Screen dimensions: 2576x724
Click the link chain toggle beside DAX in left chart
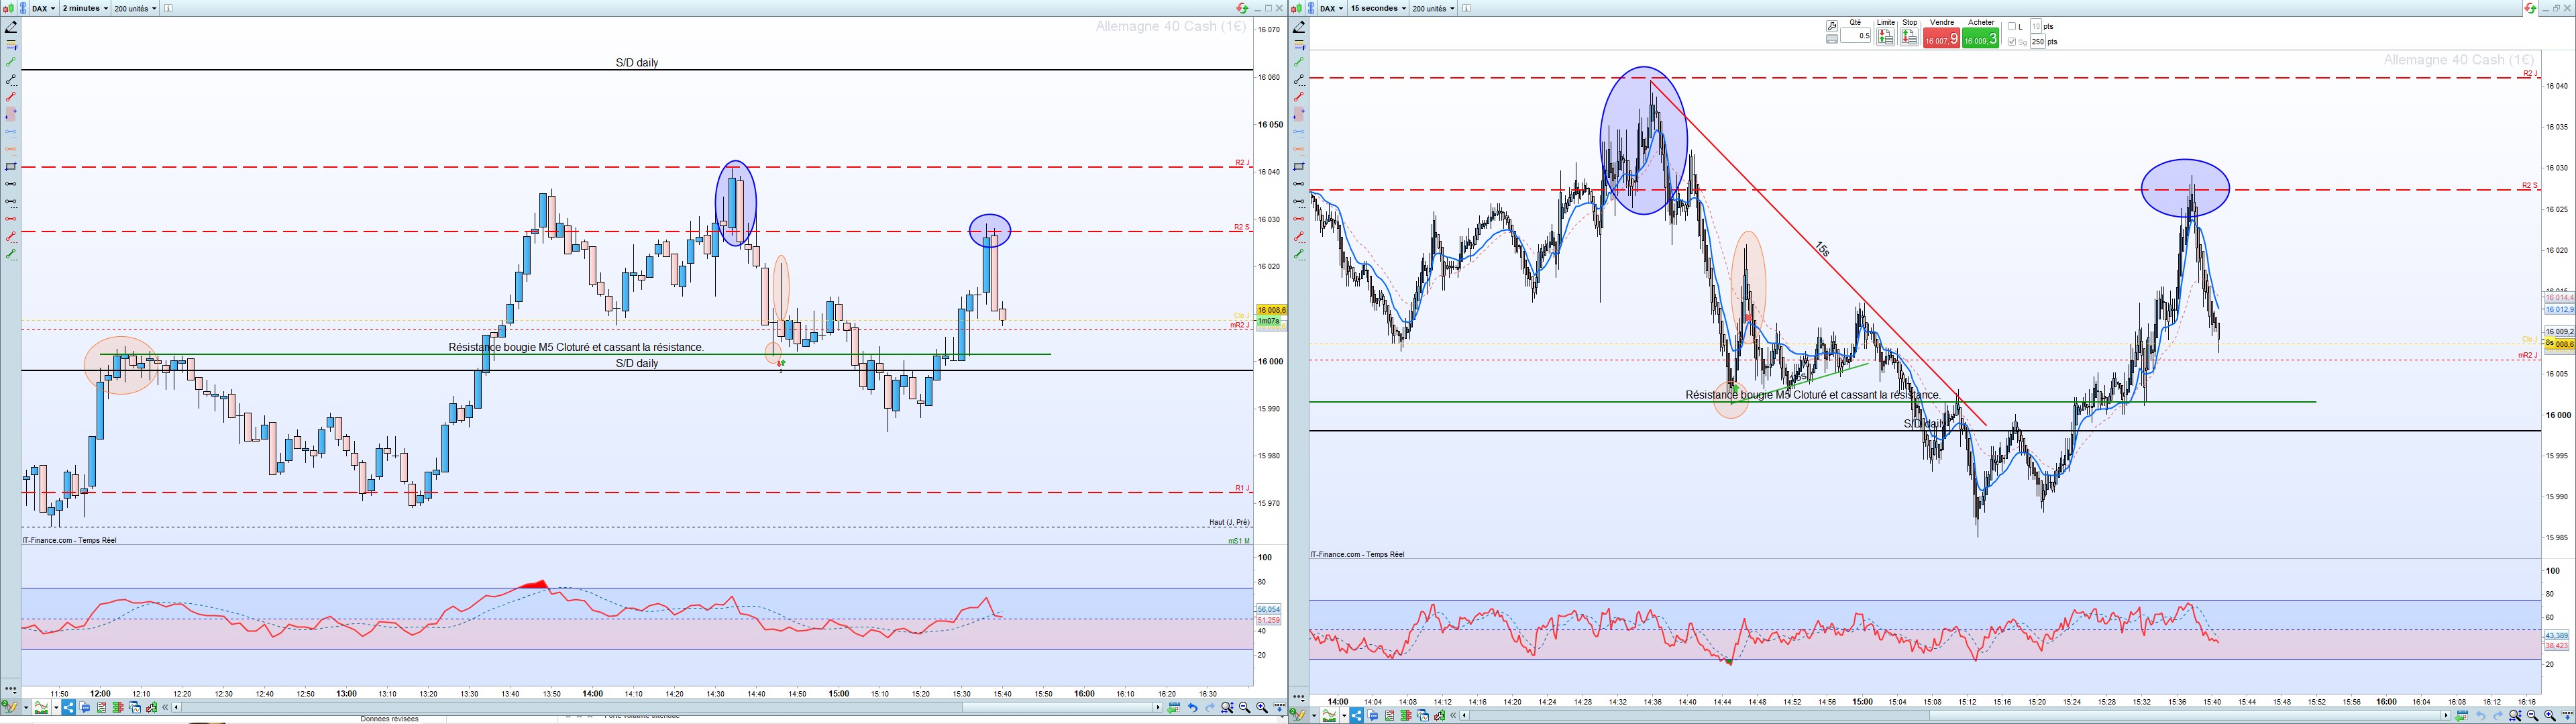click(x=23, y=8)
